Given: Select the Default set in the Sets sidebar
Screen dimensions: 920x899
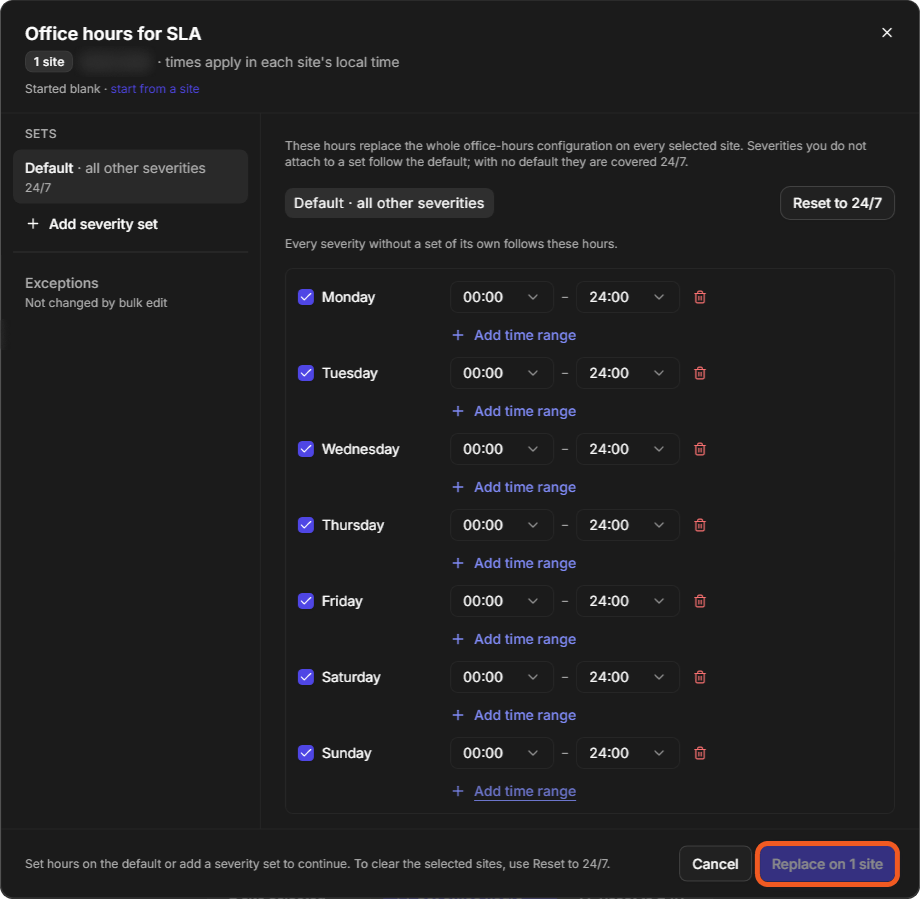Looking at the screenshot, I should tap(130, 177).
